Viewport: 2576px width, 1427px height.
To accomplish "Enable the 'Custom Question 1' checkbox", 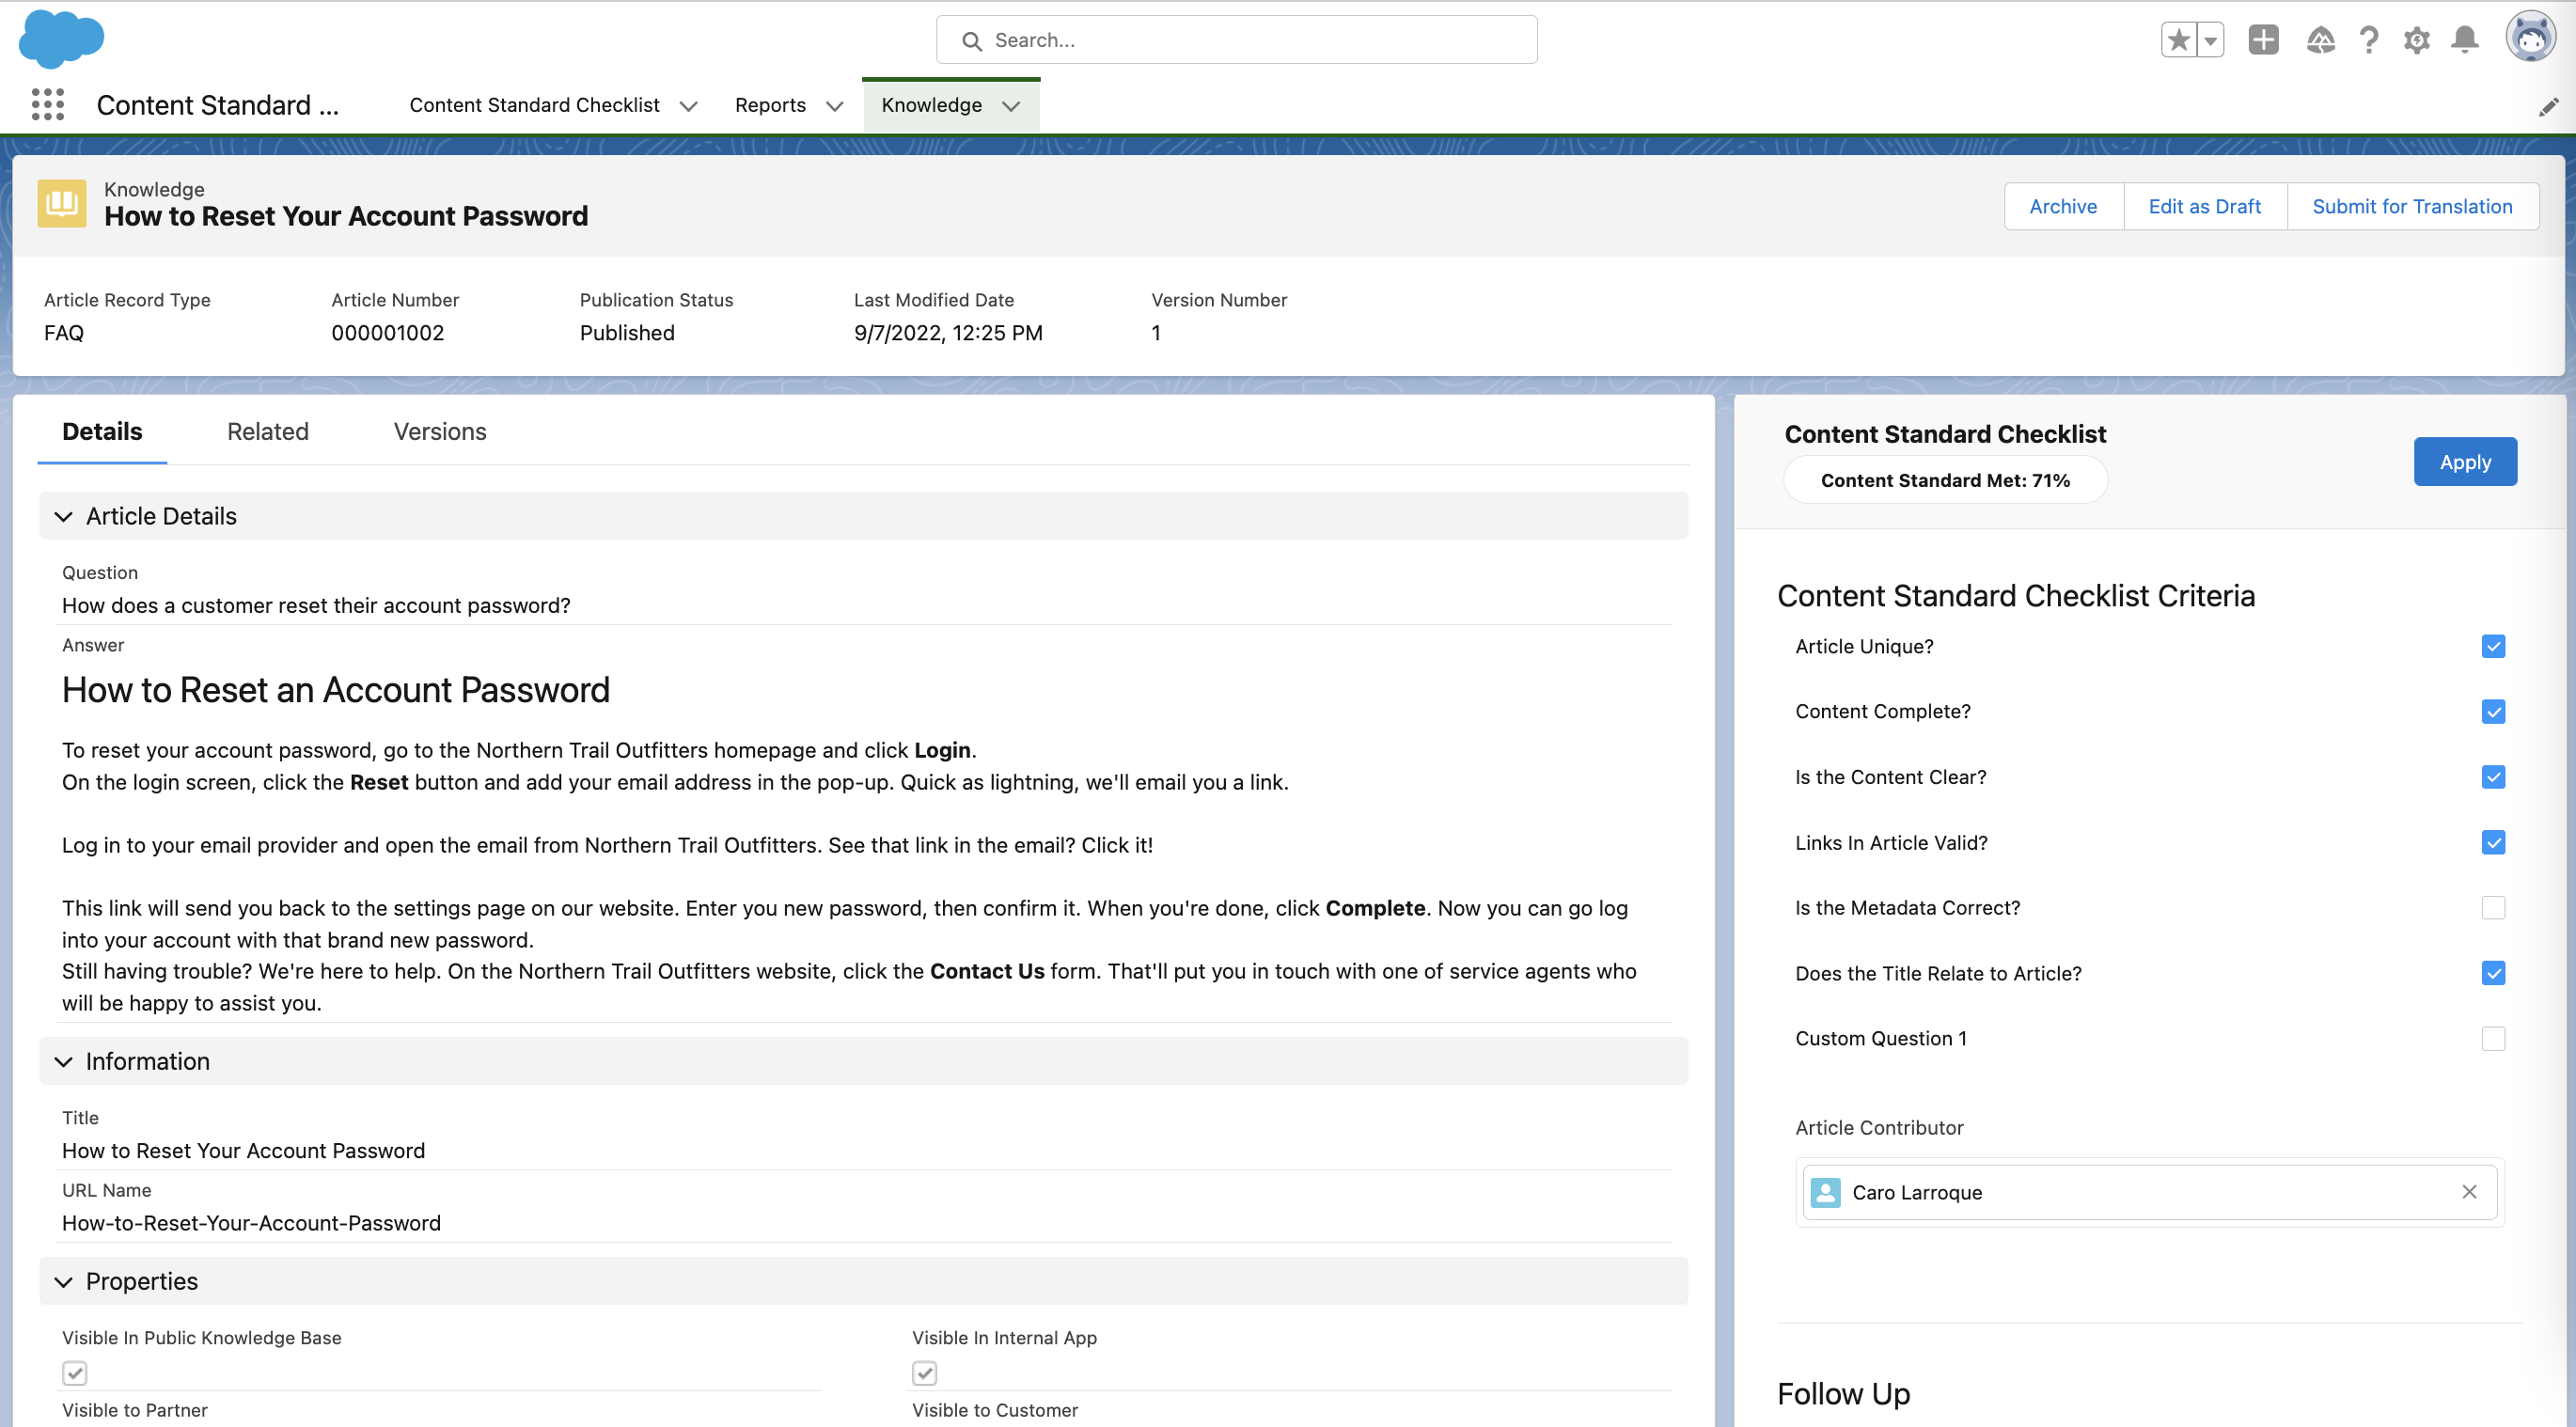I will point(2493,1039).
